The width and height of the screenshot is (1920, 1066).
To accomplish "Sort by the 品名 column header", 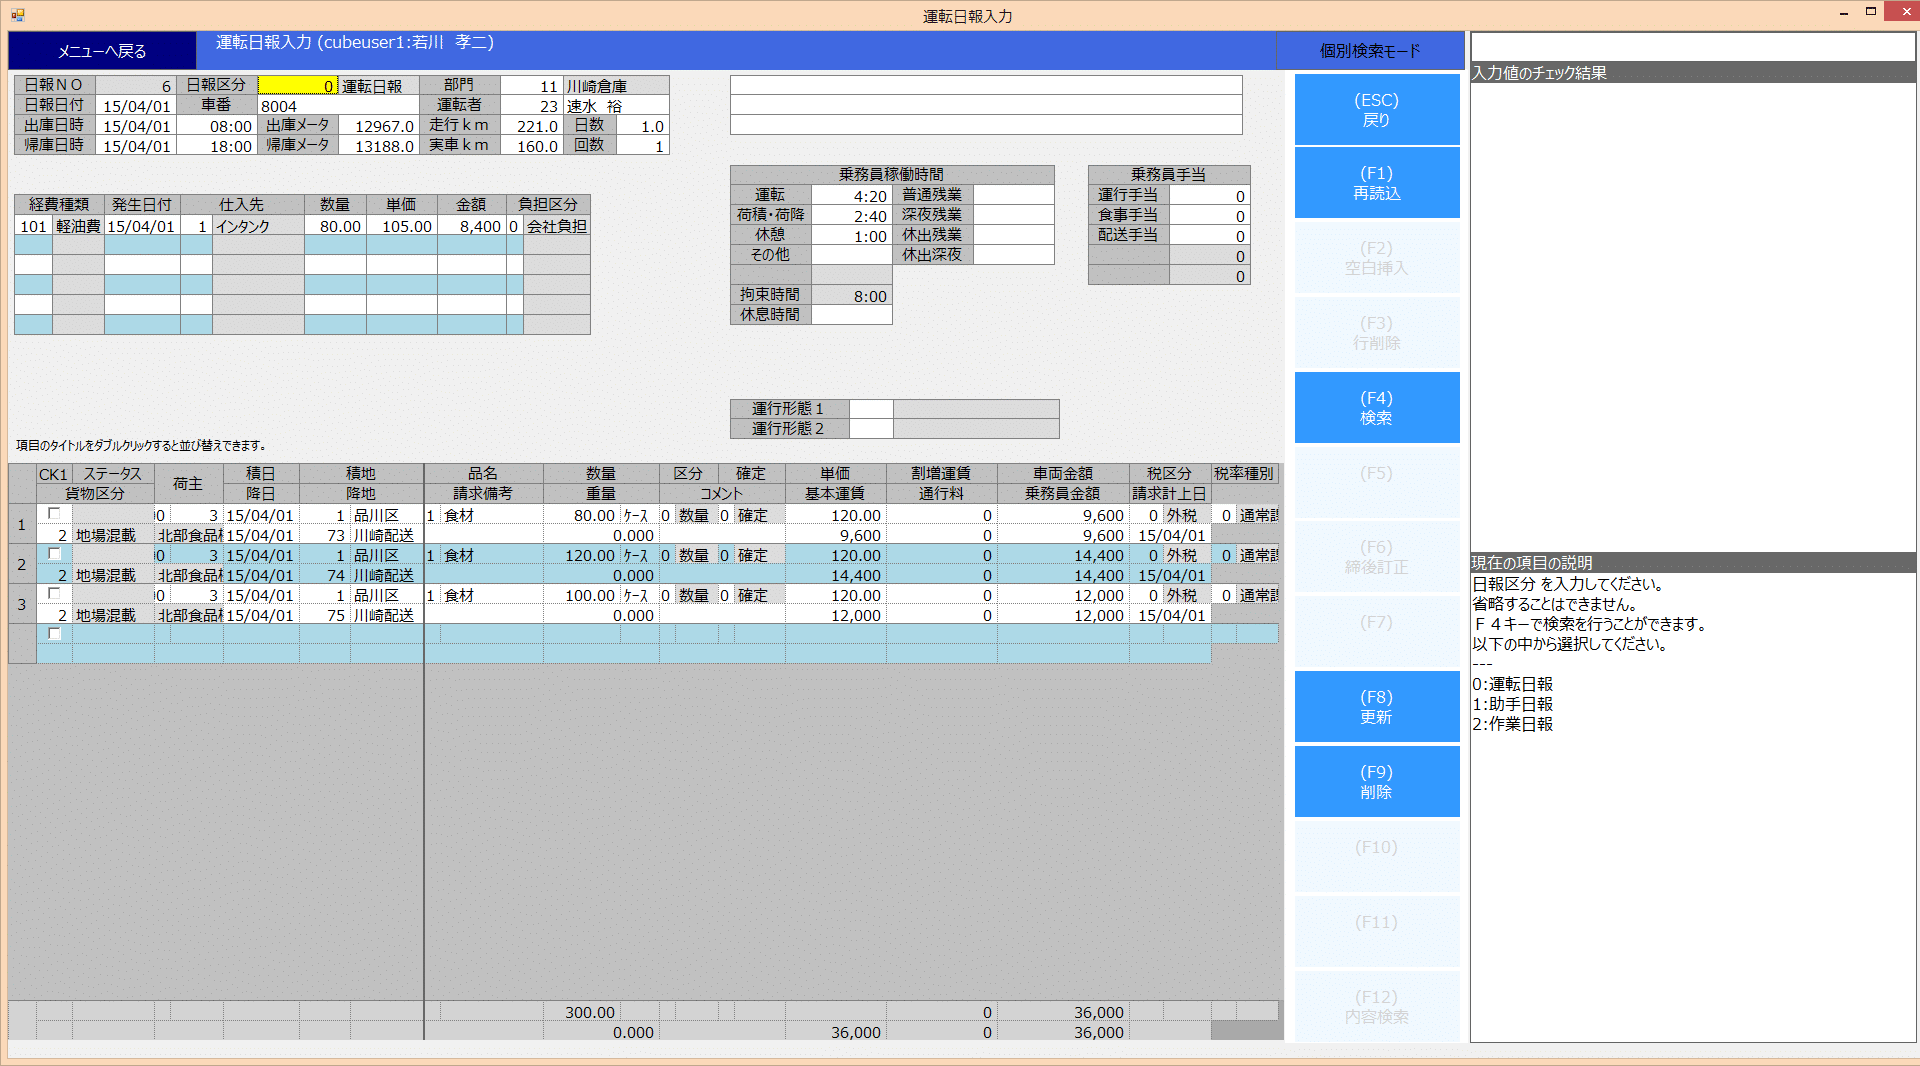I will pos(483,474).
